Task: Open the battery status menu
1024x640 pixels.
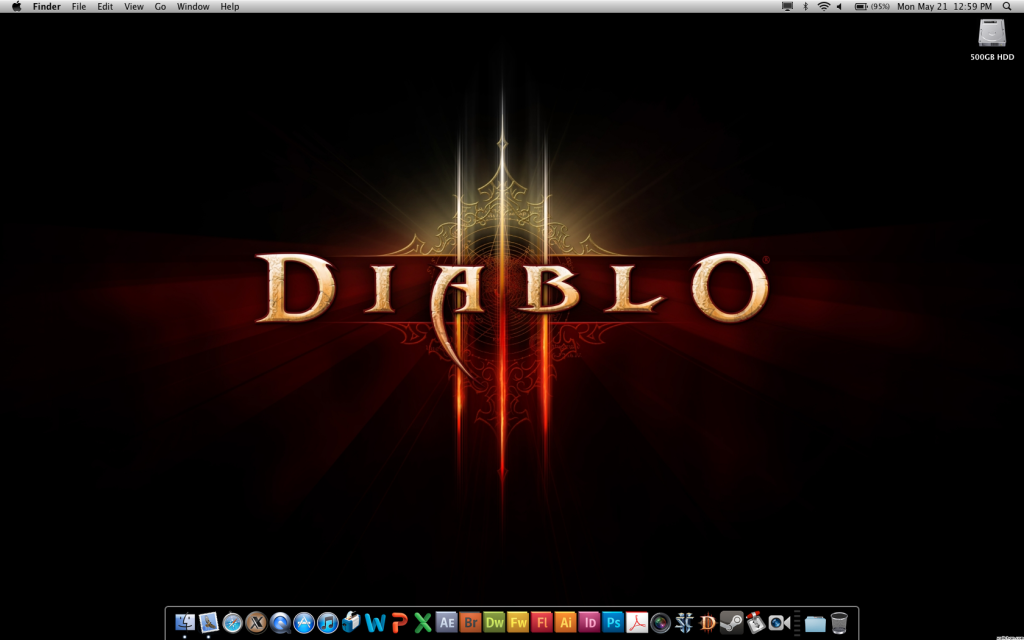Action: tap(872, 7)
